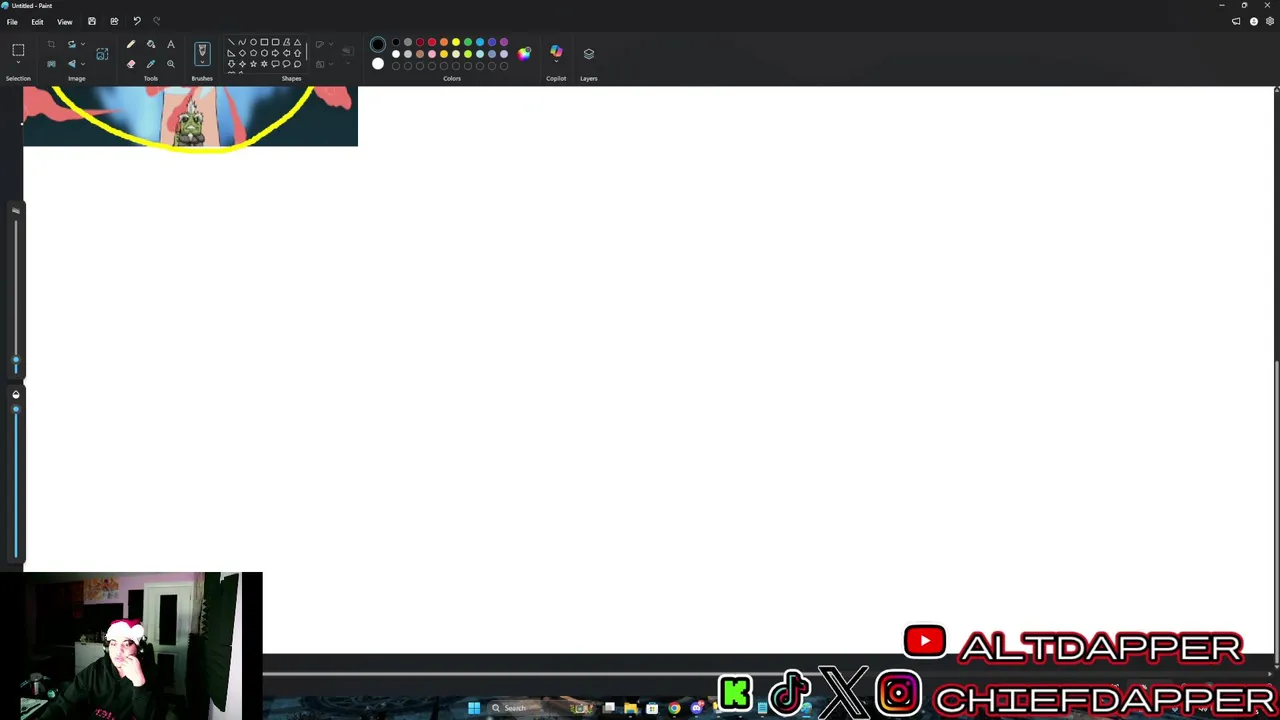The width and height of the screenshot is (1280, 720).
Task: Open Paint Settings gear icon
Action: pos(1269,21)
